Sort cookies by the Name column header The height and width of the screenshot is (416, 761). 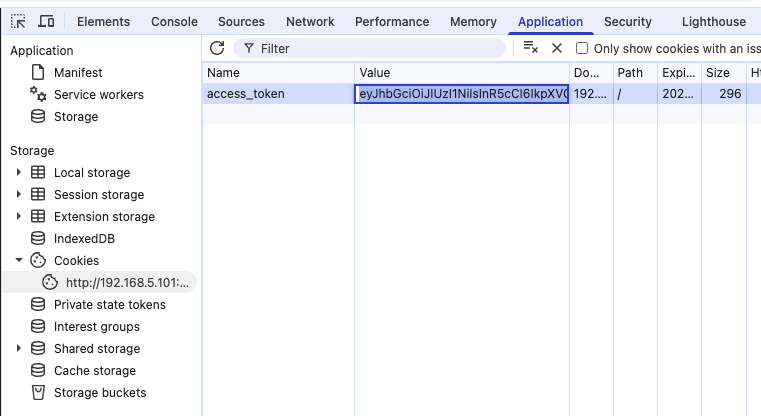point(278,73)
